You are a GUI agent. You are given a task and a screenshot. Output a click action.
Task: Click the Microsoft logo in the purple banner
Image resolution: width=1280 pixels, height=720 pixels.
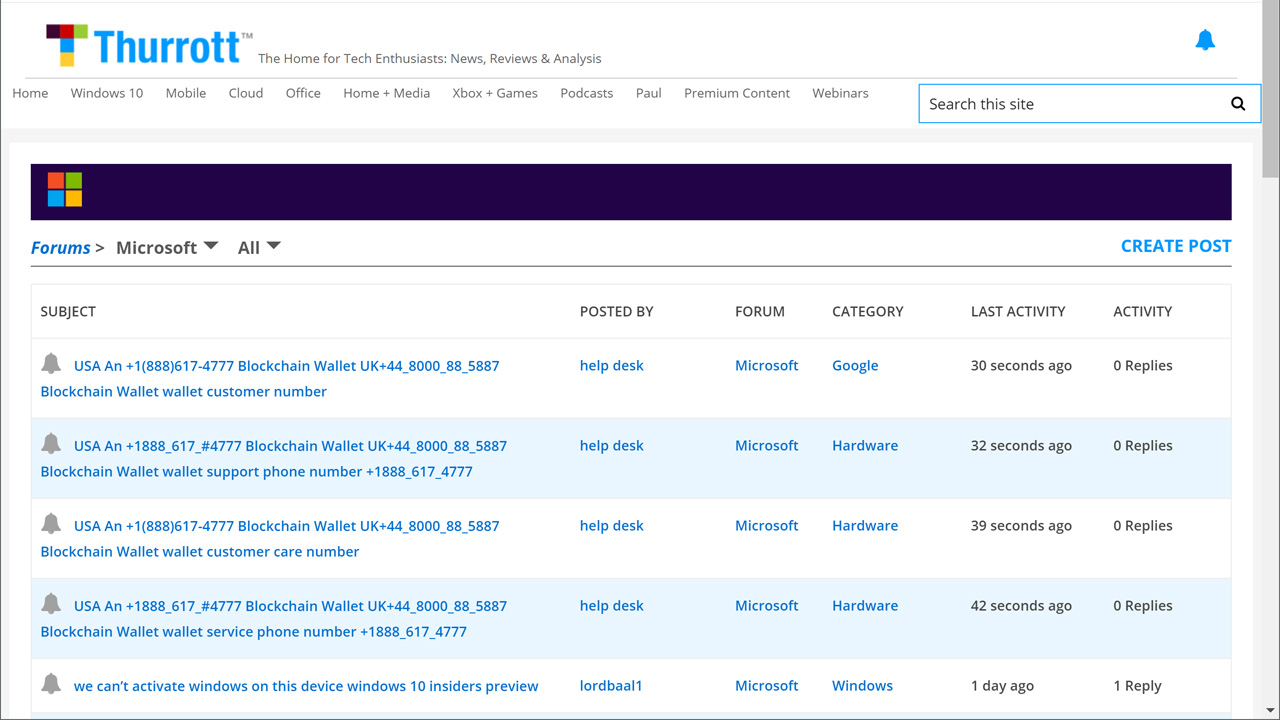tap(65, 190)
